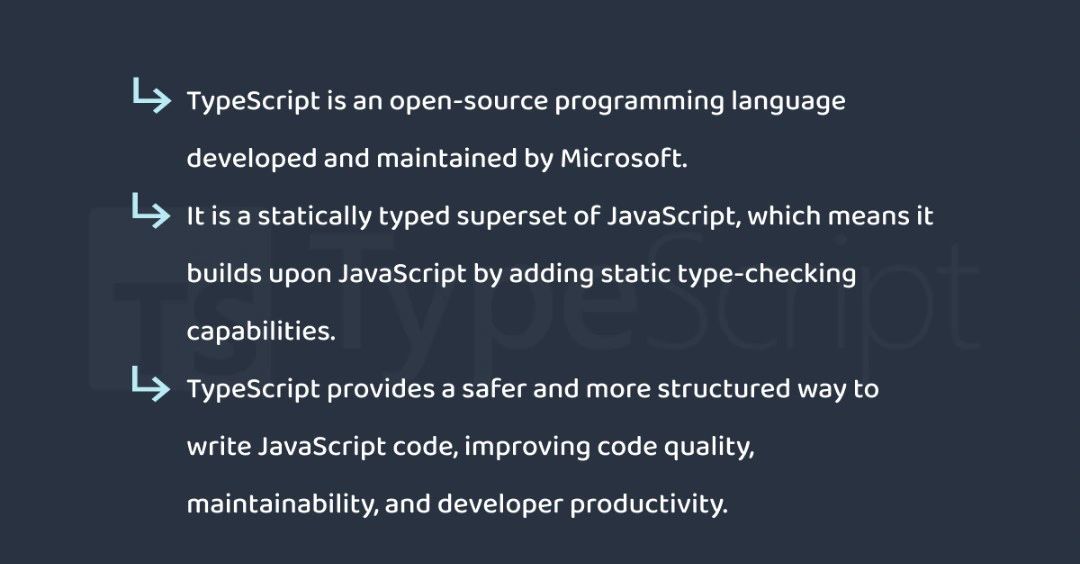The width and height of the screenshot is (1080, 564).
Task: Select the line "developed and maintained by Microsoft."
Action: [437, 159]
